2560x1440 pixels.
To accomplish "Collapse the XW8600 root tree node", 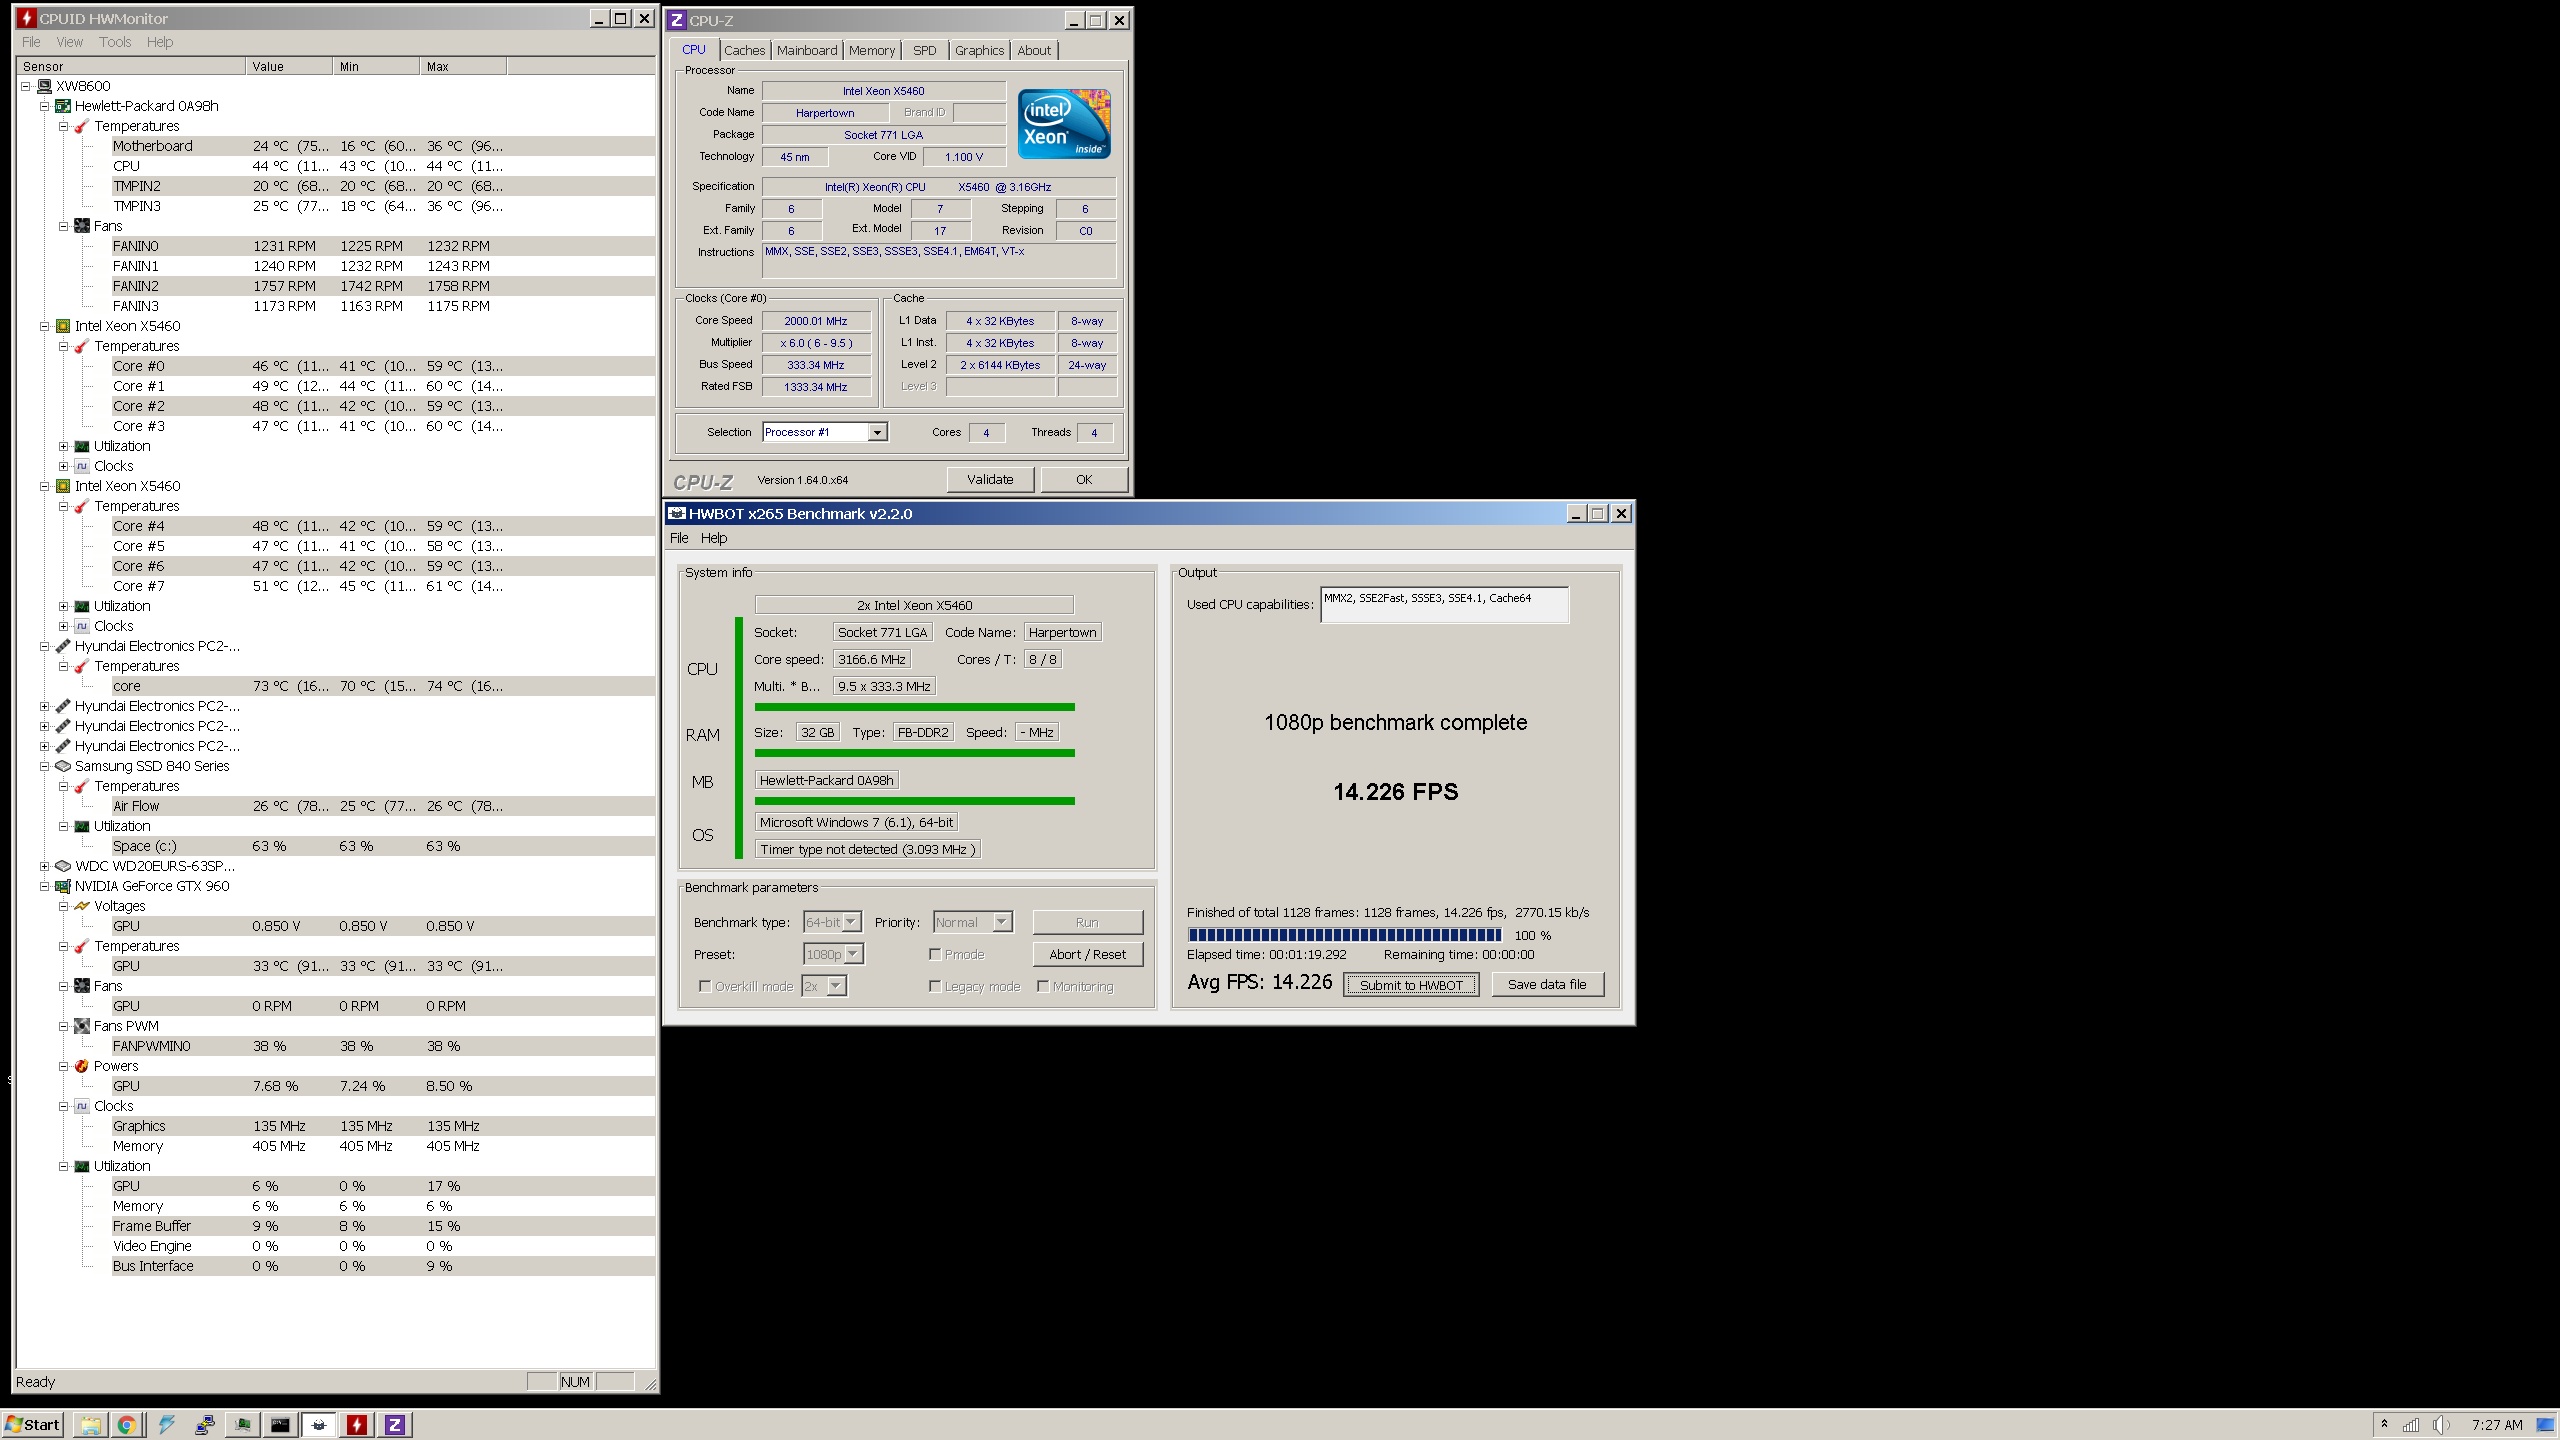I will click(26, 86).
